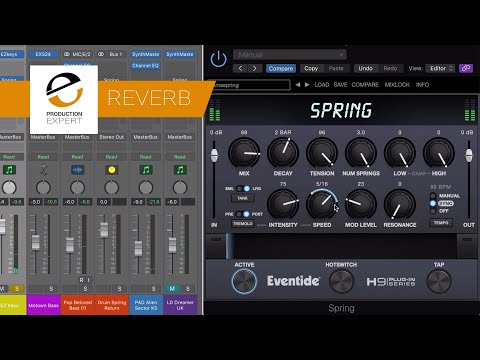480x360 pixels.
Task: Click the TAP footswitch
Action: [x=439, y=281]
